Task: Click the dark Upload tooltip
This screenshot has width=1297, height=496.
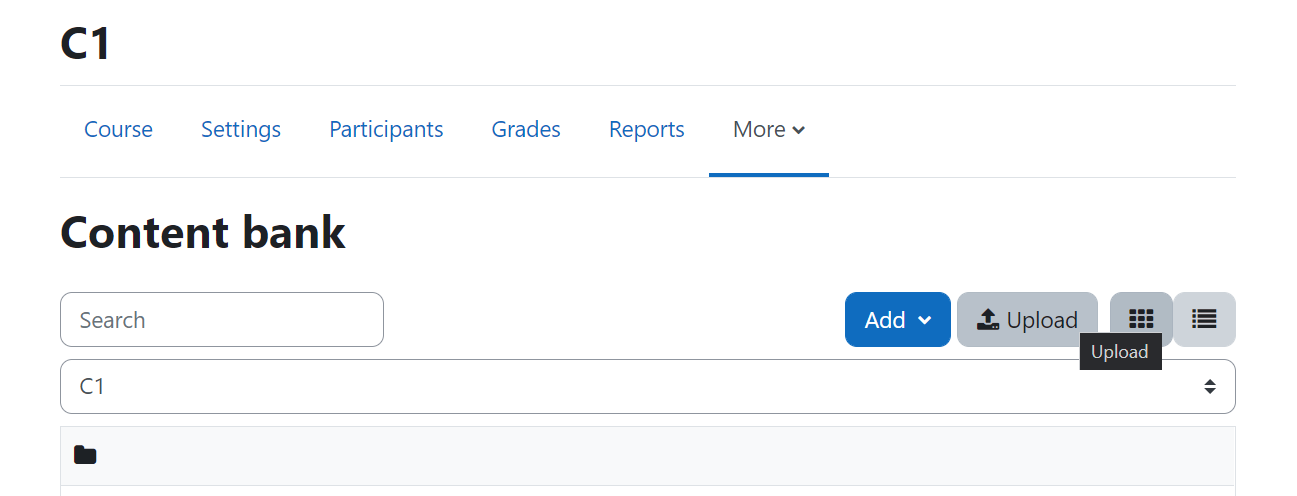Action: (1120, 352)
